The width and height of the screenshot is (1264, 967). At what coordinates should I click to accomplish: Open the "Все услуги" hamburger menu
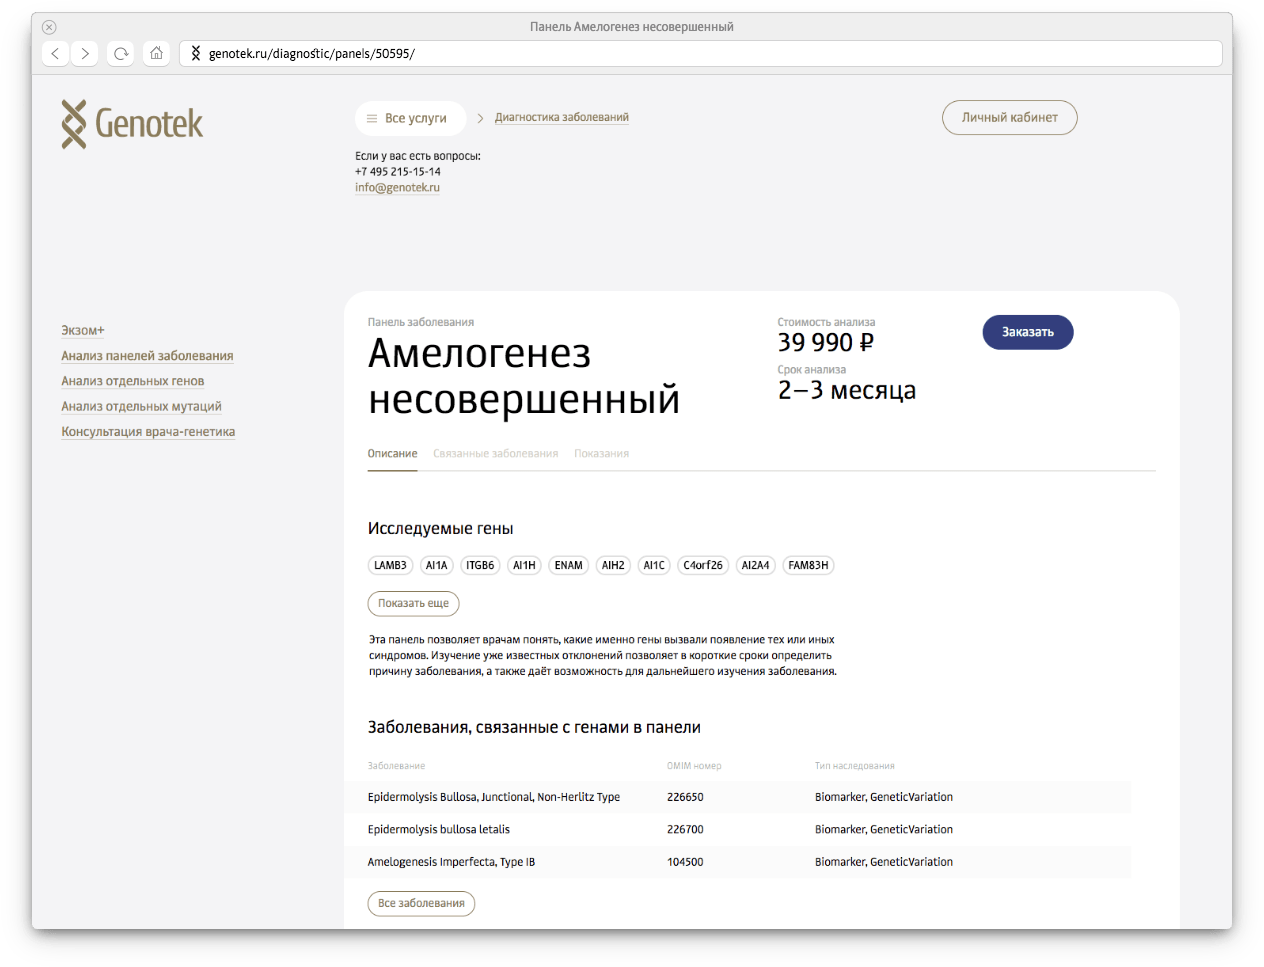point(410,118)
